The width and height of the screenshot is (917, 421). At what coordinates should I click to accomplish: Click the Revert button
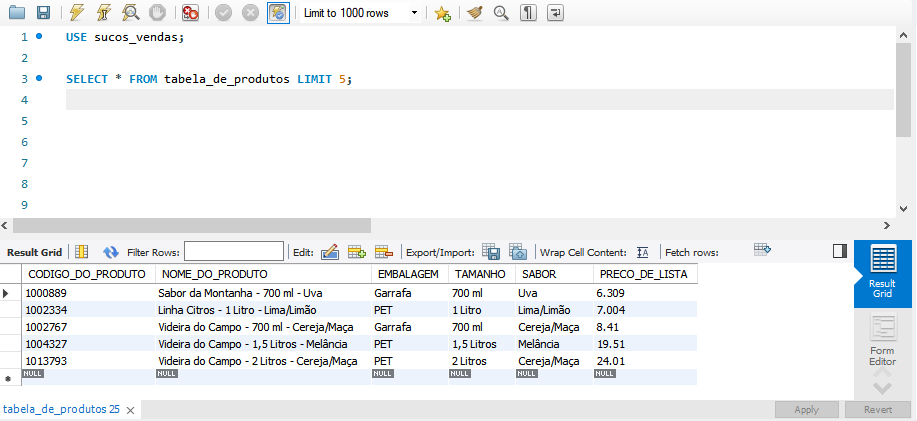878,409
